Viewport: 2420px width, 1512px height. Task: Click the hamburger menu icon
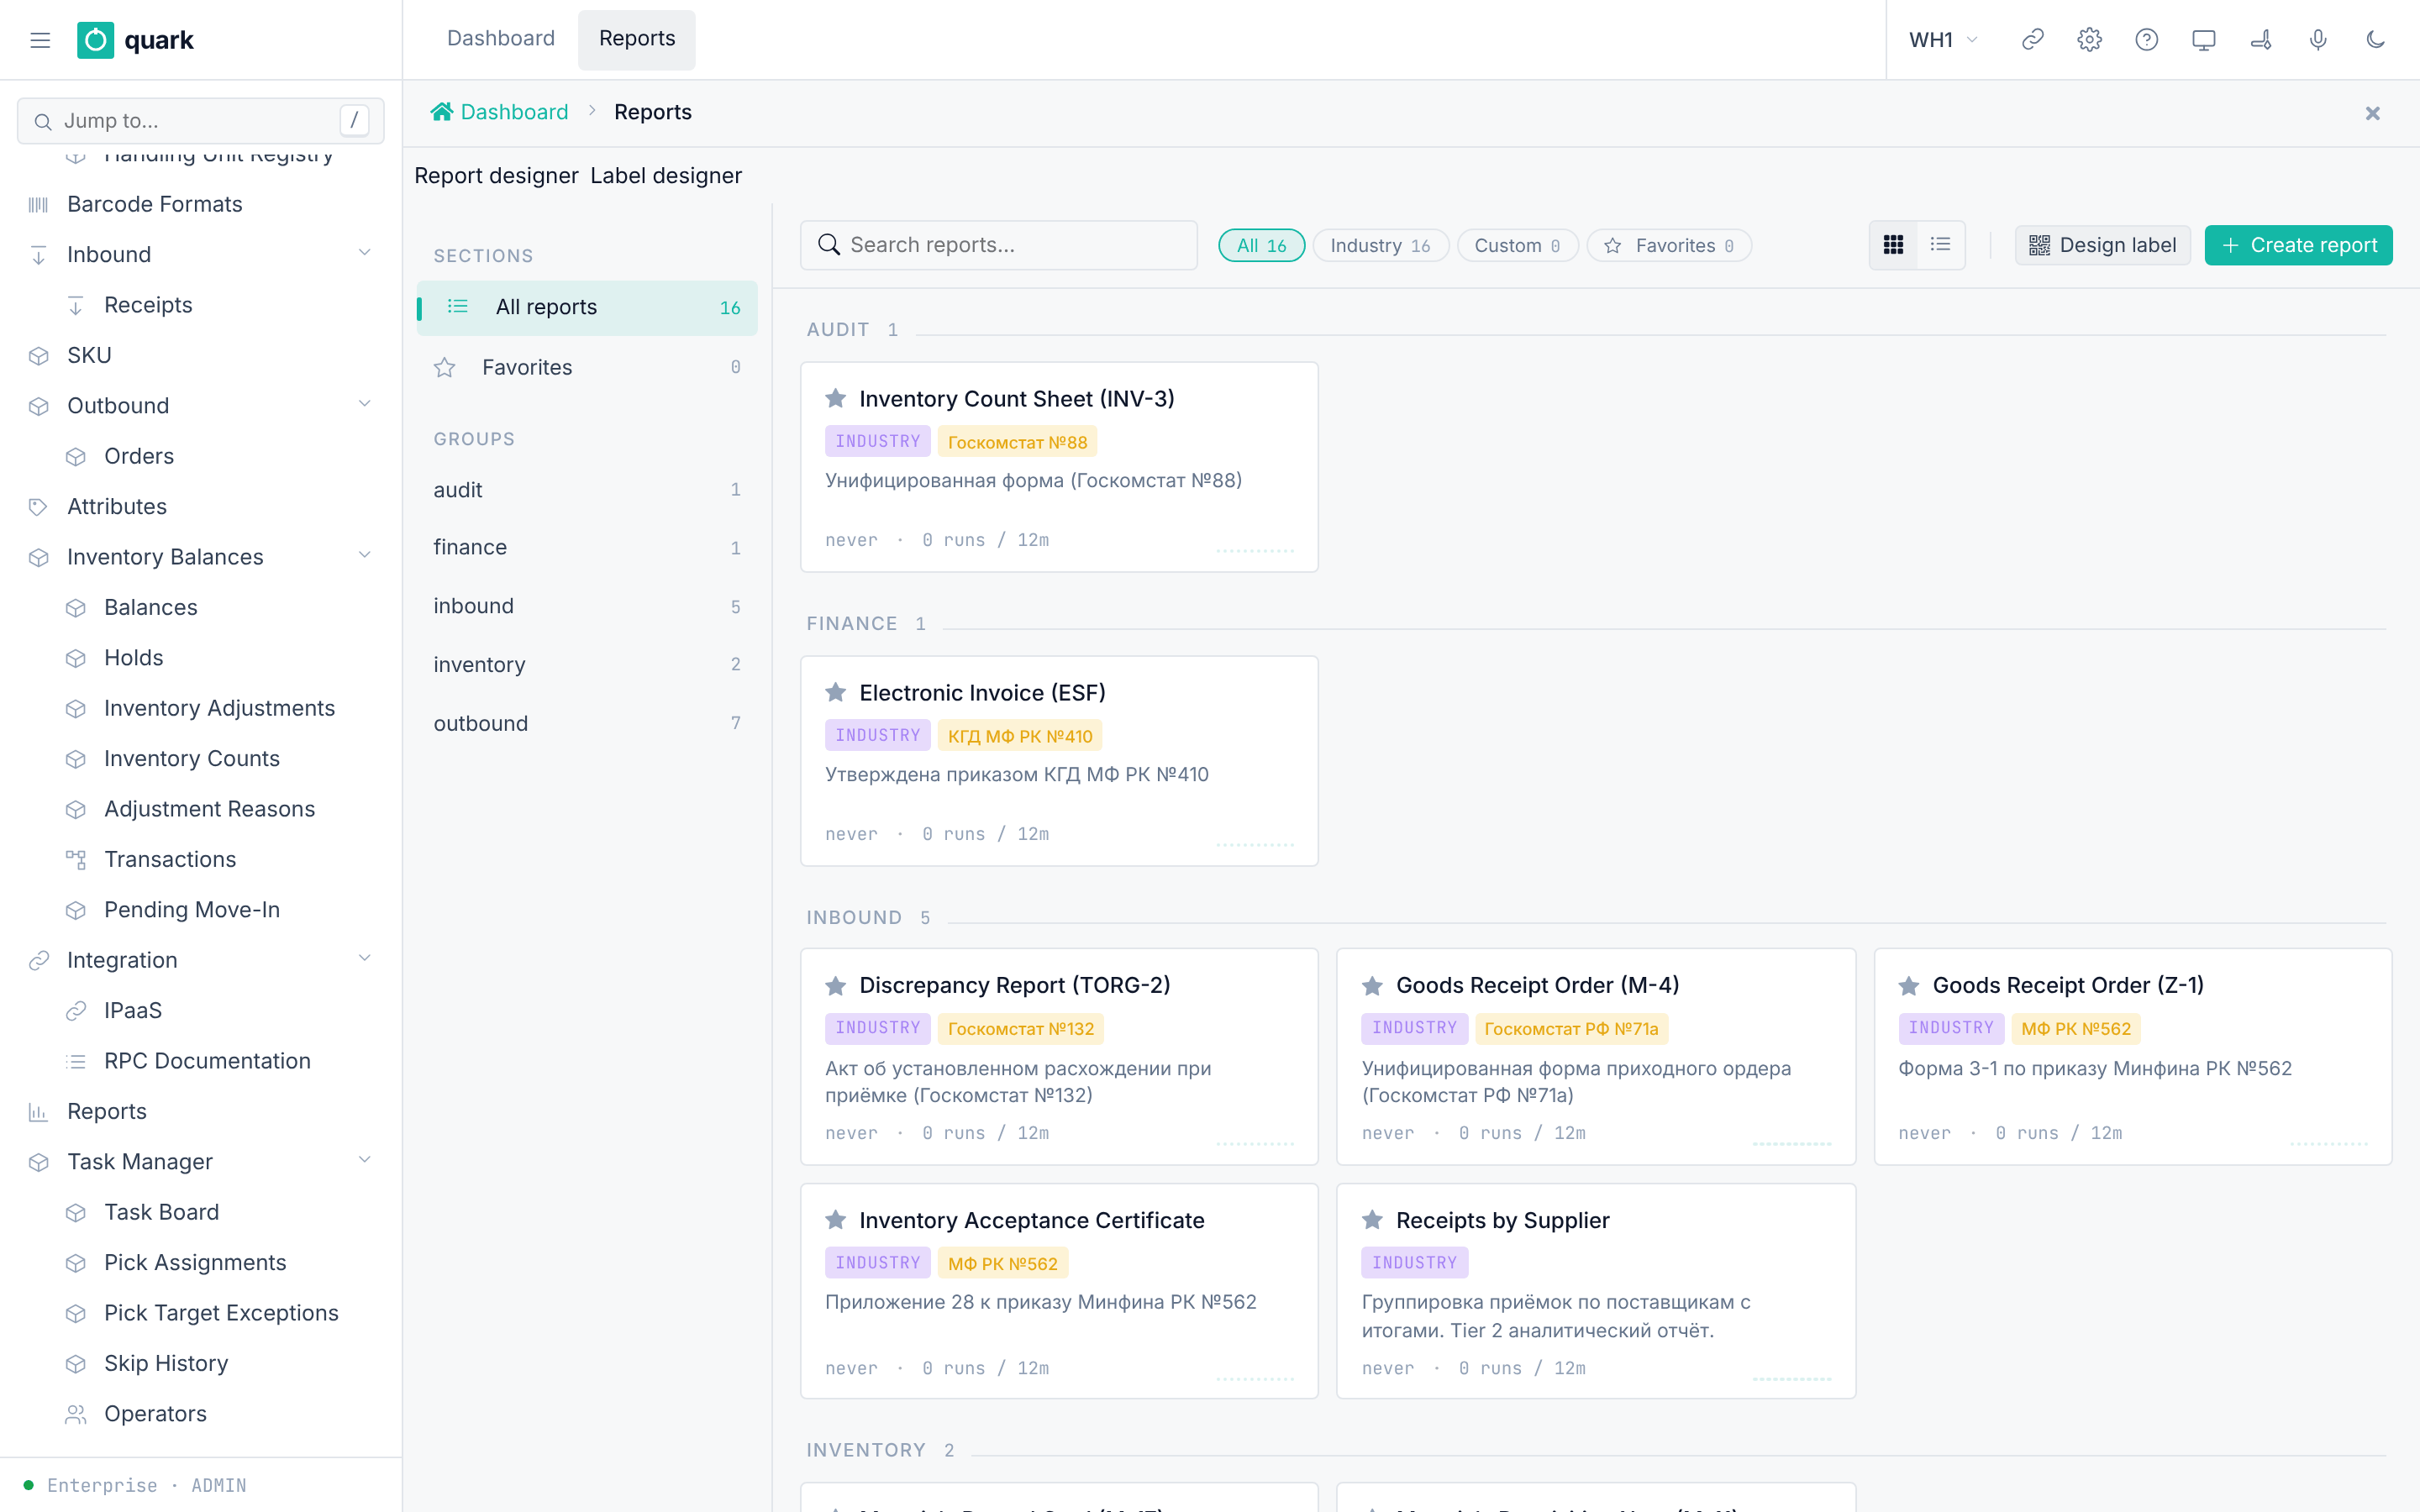pyautogui.click(x=40, y=40)
